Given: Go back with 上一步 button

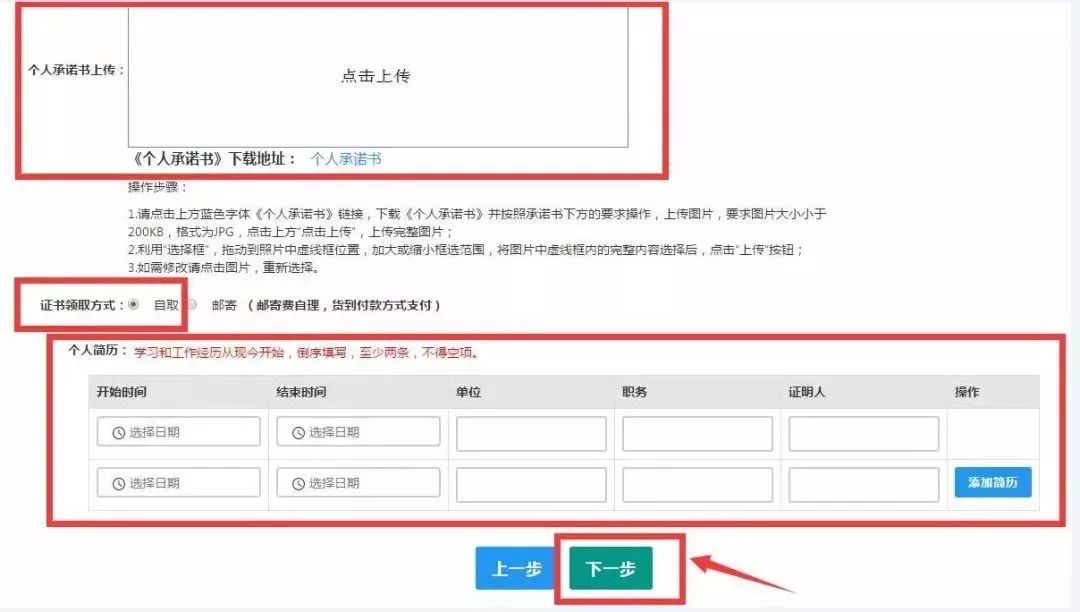Looking at the screenshot, I should pyautogui.click(x=516, y=569).
